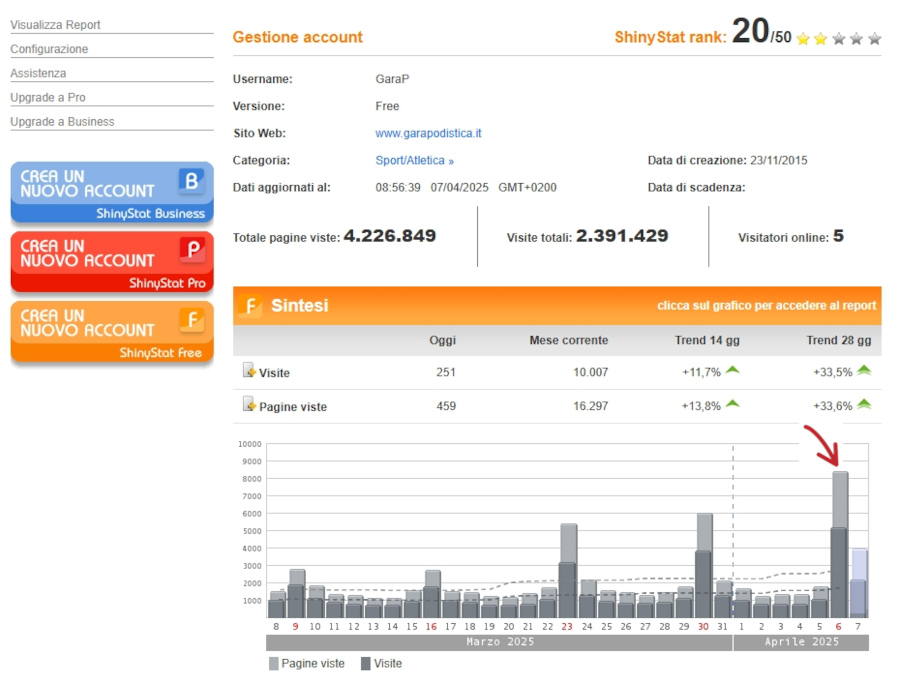Open Assistenza menu item
The height and width of the screenshot is (683, 918).
click(38, 73)
